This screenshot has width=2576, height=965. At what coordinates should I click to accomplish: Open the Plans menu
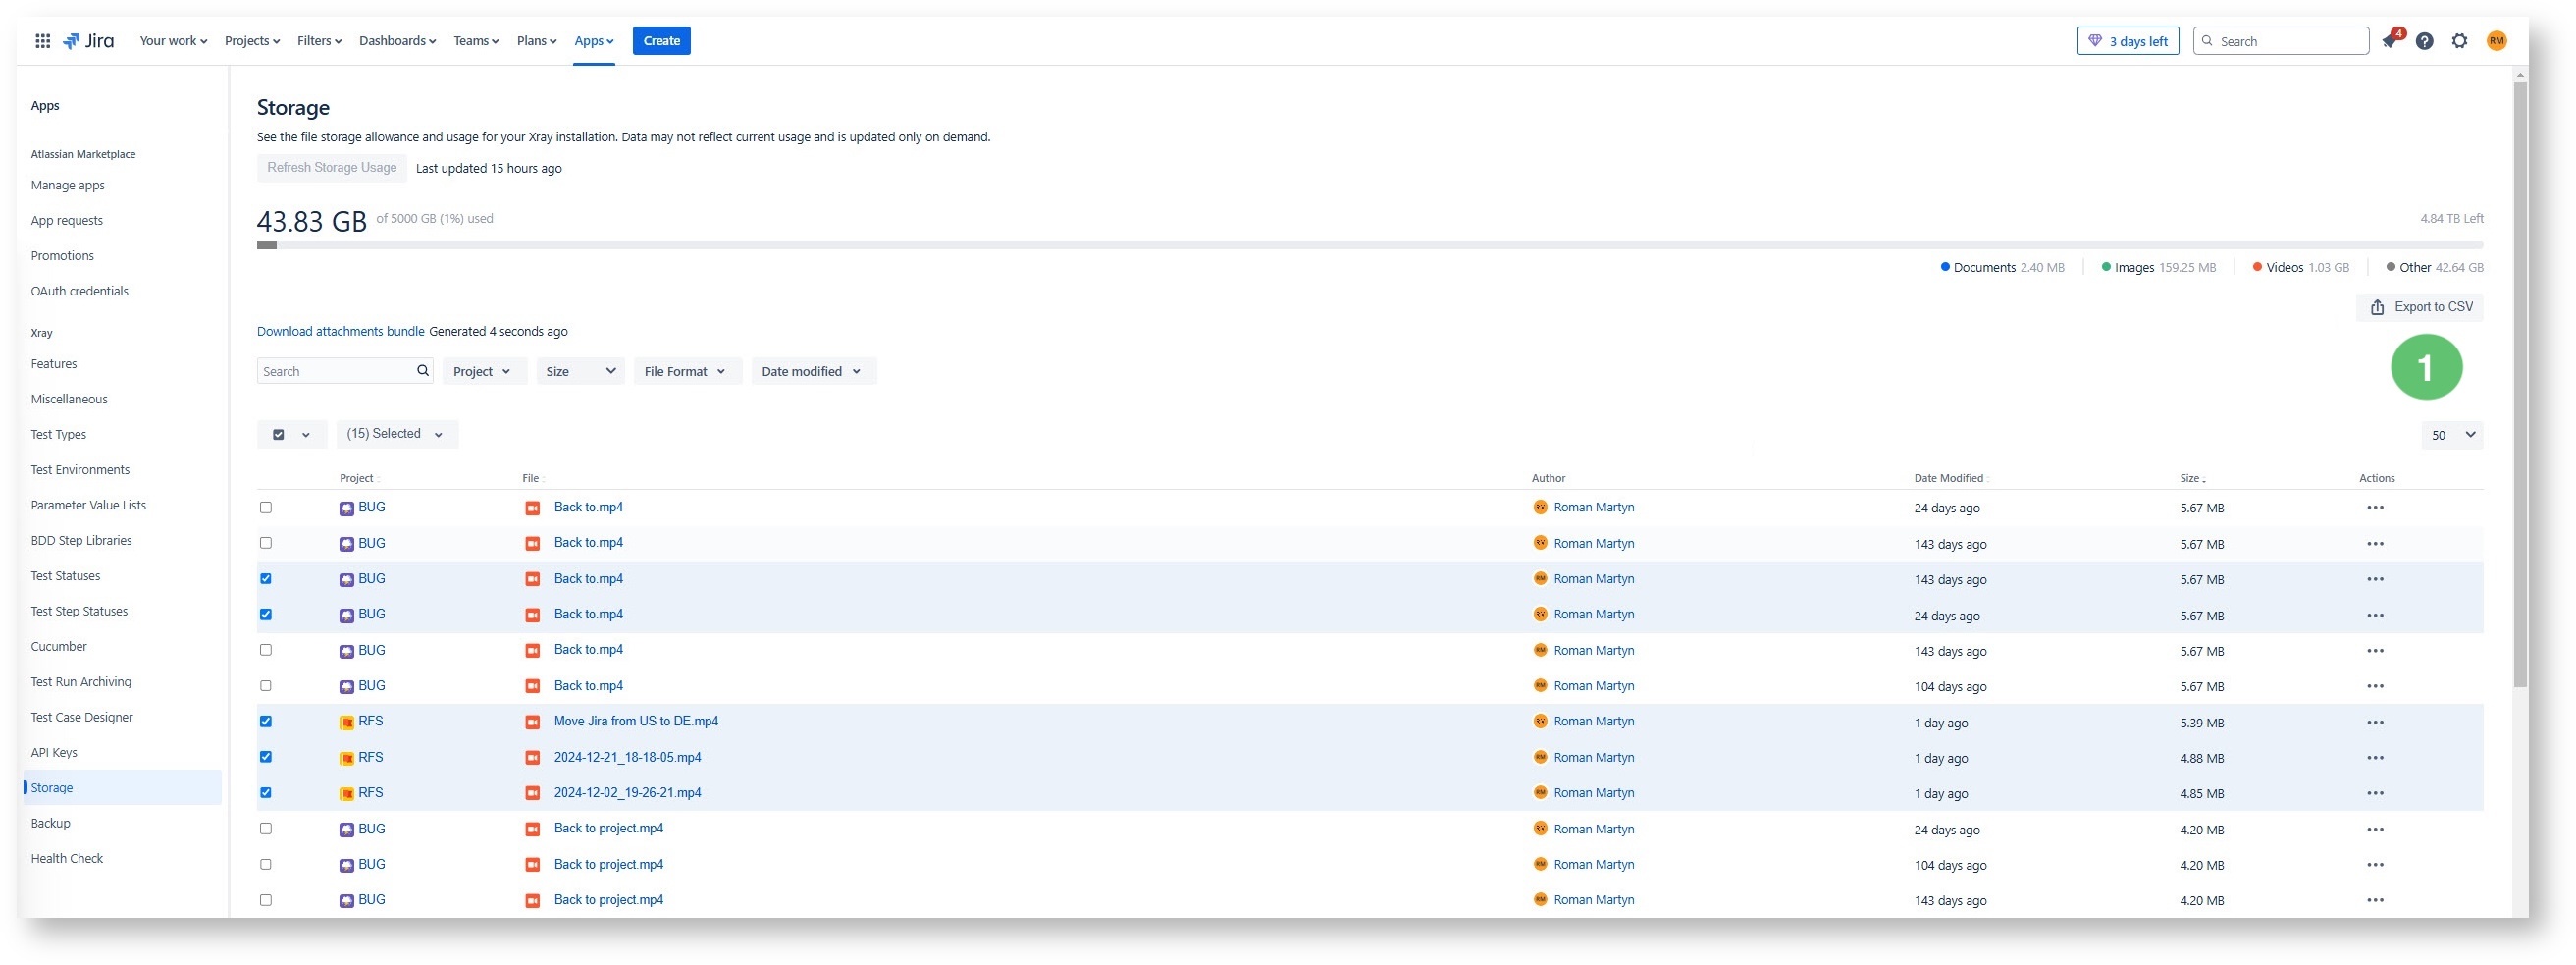pyautogui.click(x=536, y=41)
